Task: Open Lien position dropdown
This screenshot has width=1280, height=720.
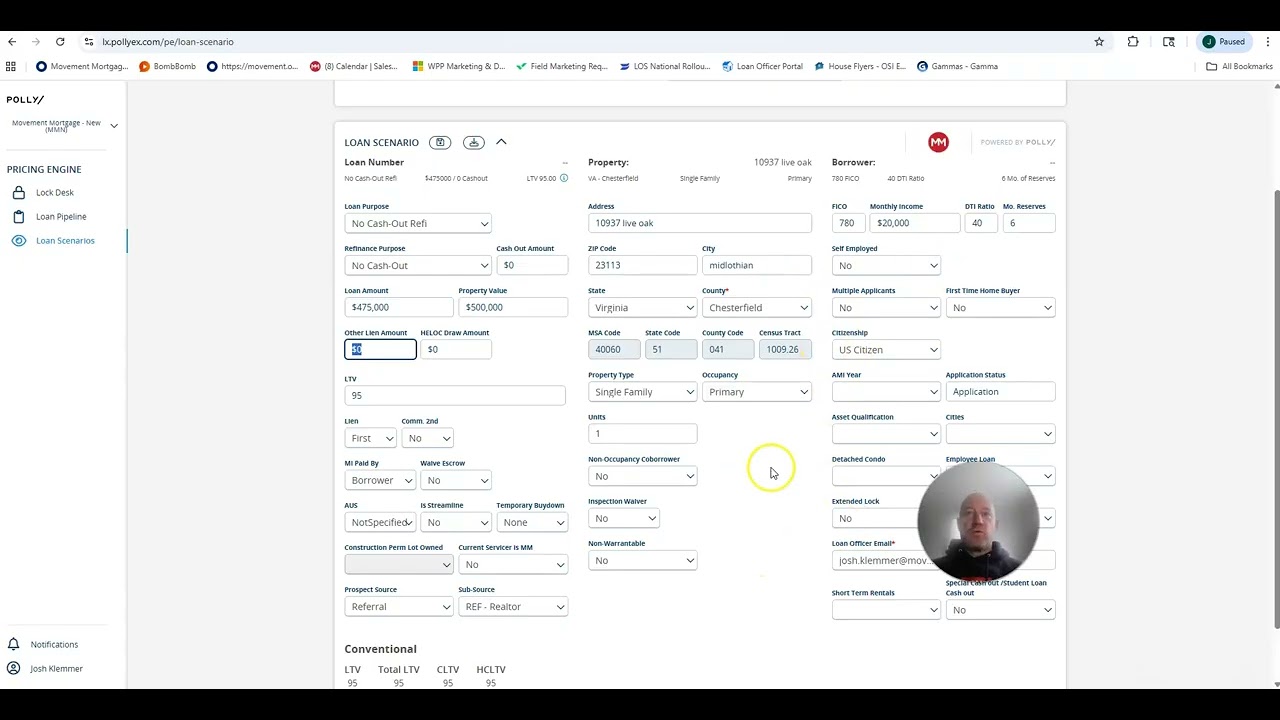Action: [x=371, y=438]
